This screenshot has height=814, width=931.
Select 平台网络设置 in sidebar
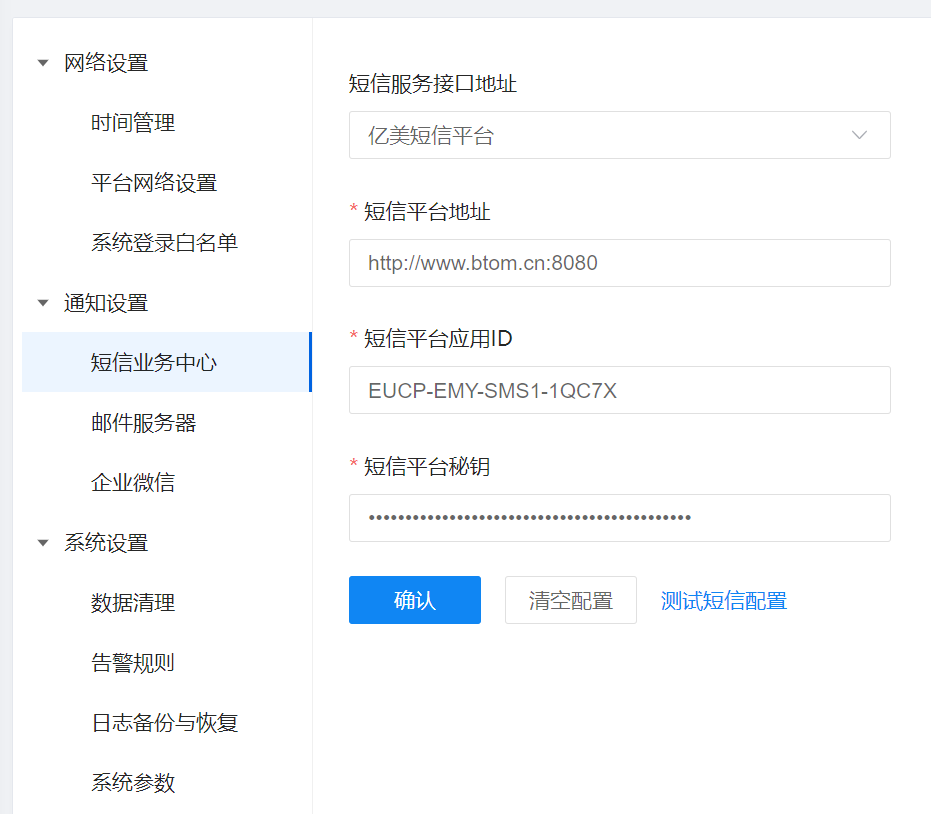(x=154, y=183)
